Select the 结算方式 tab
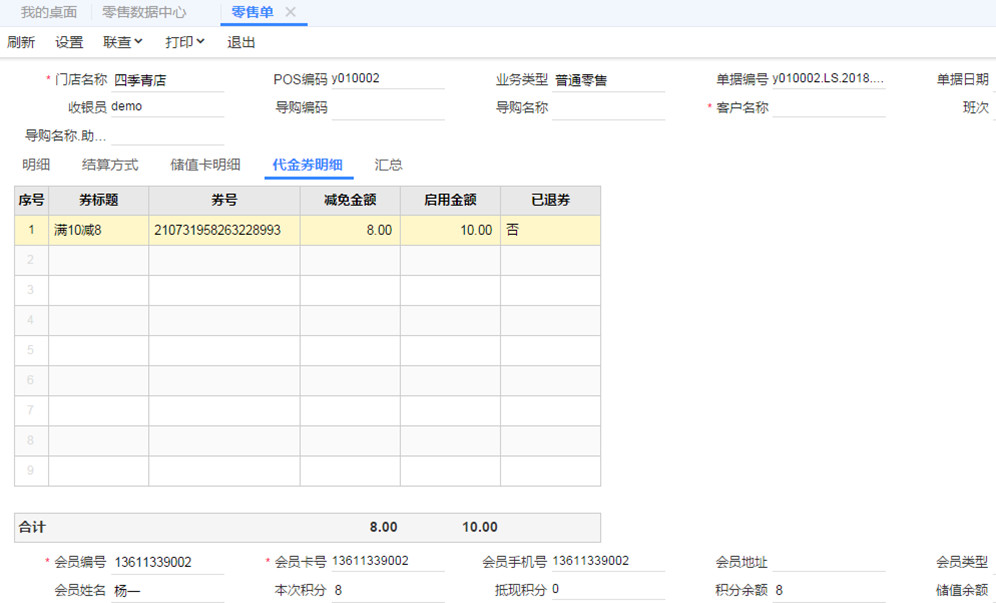 (110, 165)
